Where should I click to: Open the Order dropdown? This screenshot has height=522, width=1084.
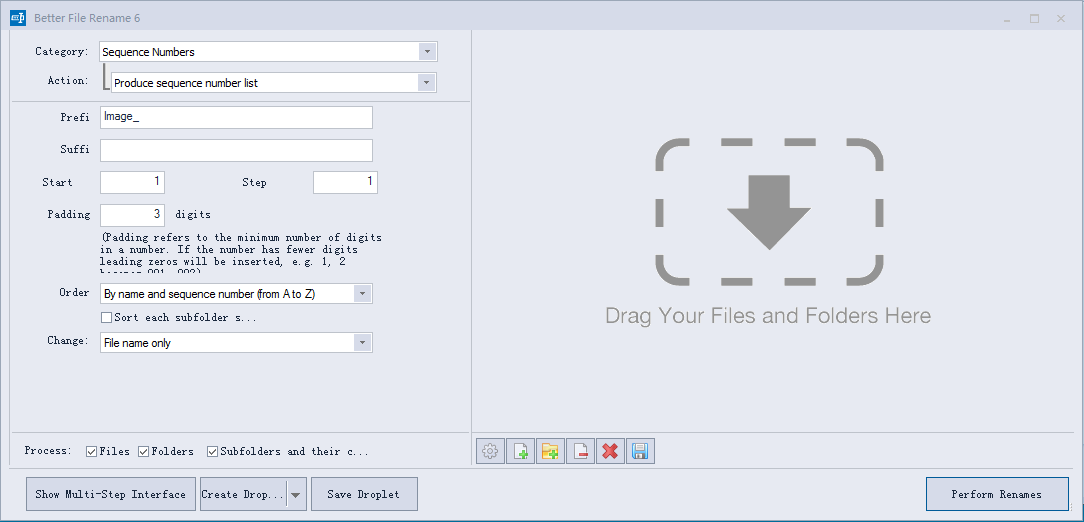(363, 294)
